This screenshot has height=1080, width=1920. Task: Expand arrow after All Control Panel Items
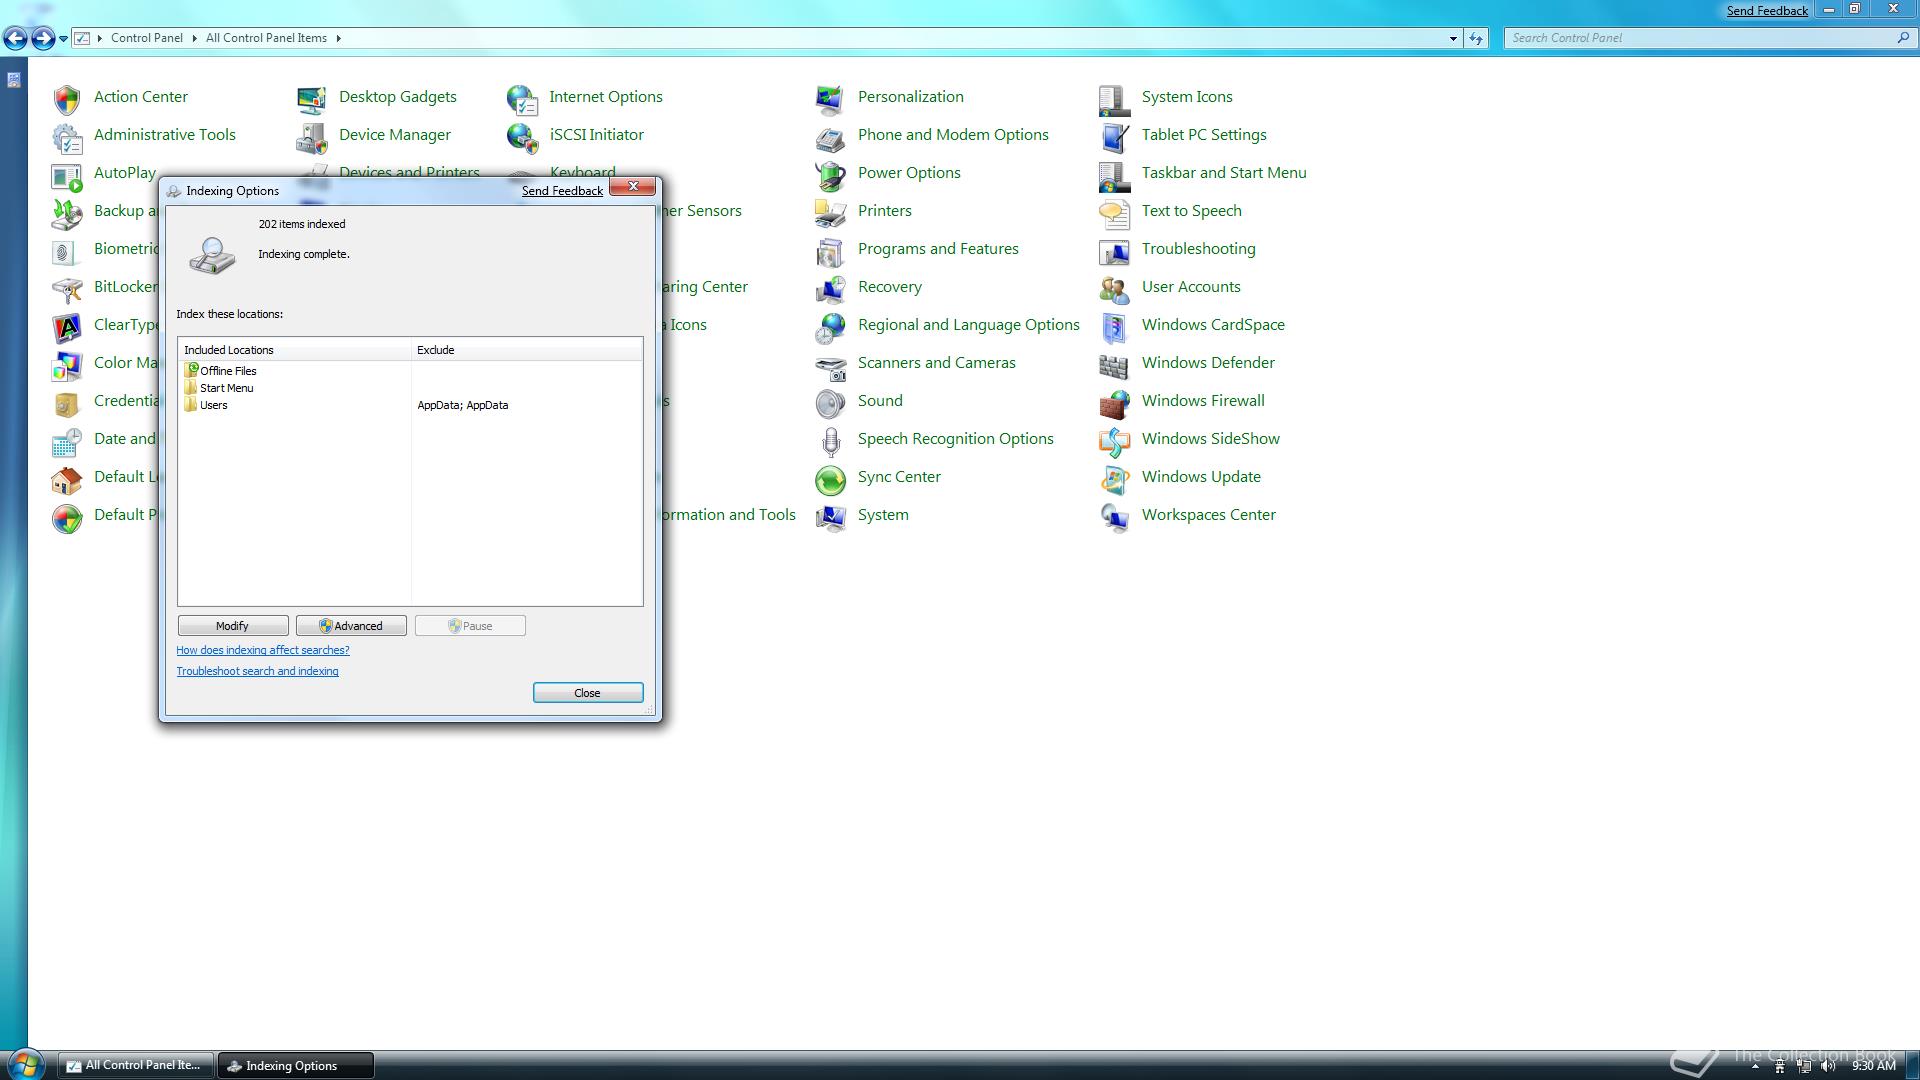[338, 38]
